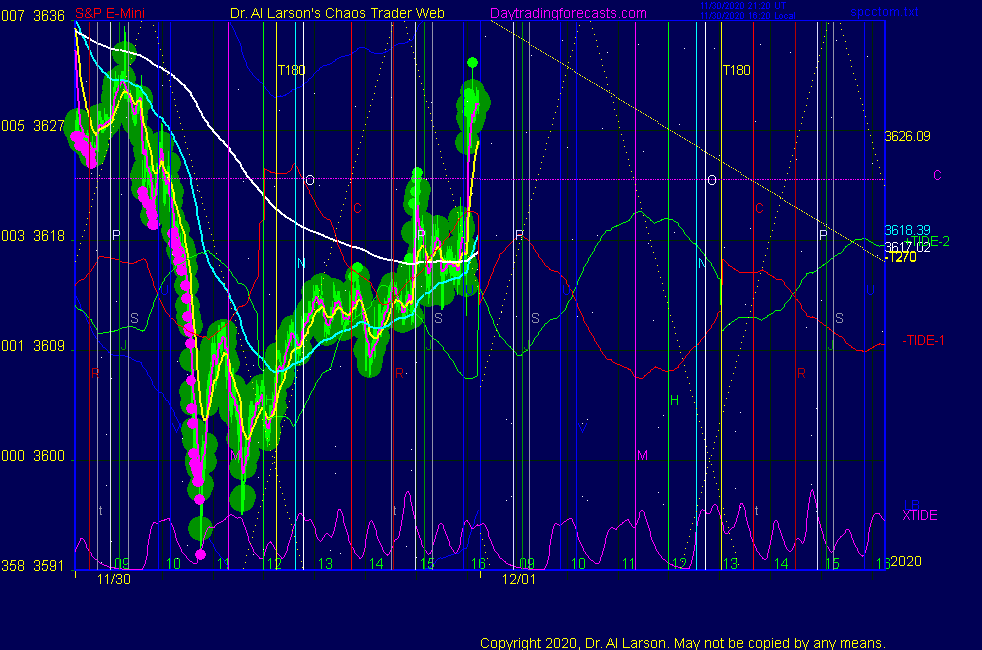Click the magenta M marker
Screen dimensions: 982x650
[x=642, y=455]
